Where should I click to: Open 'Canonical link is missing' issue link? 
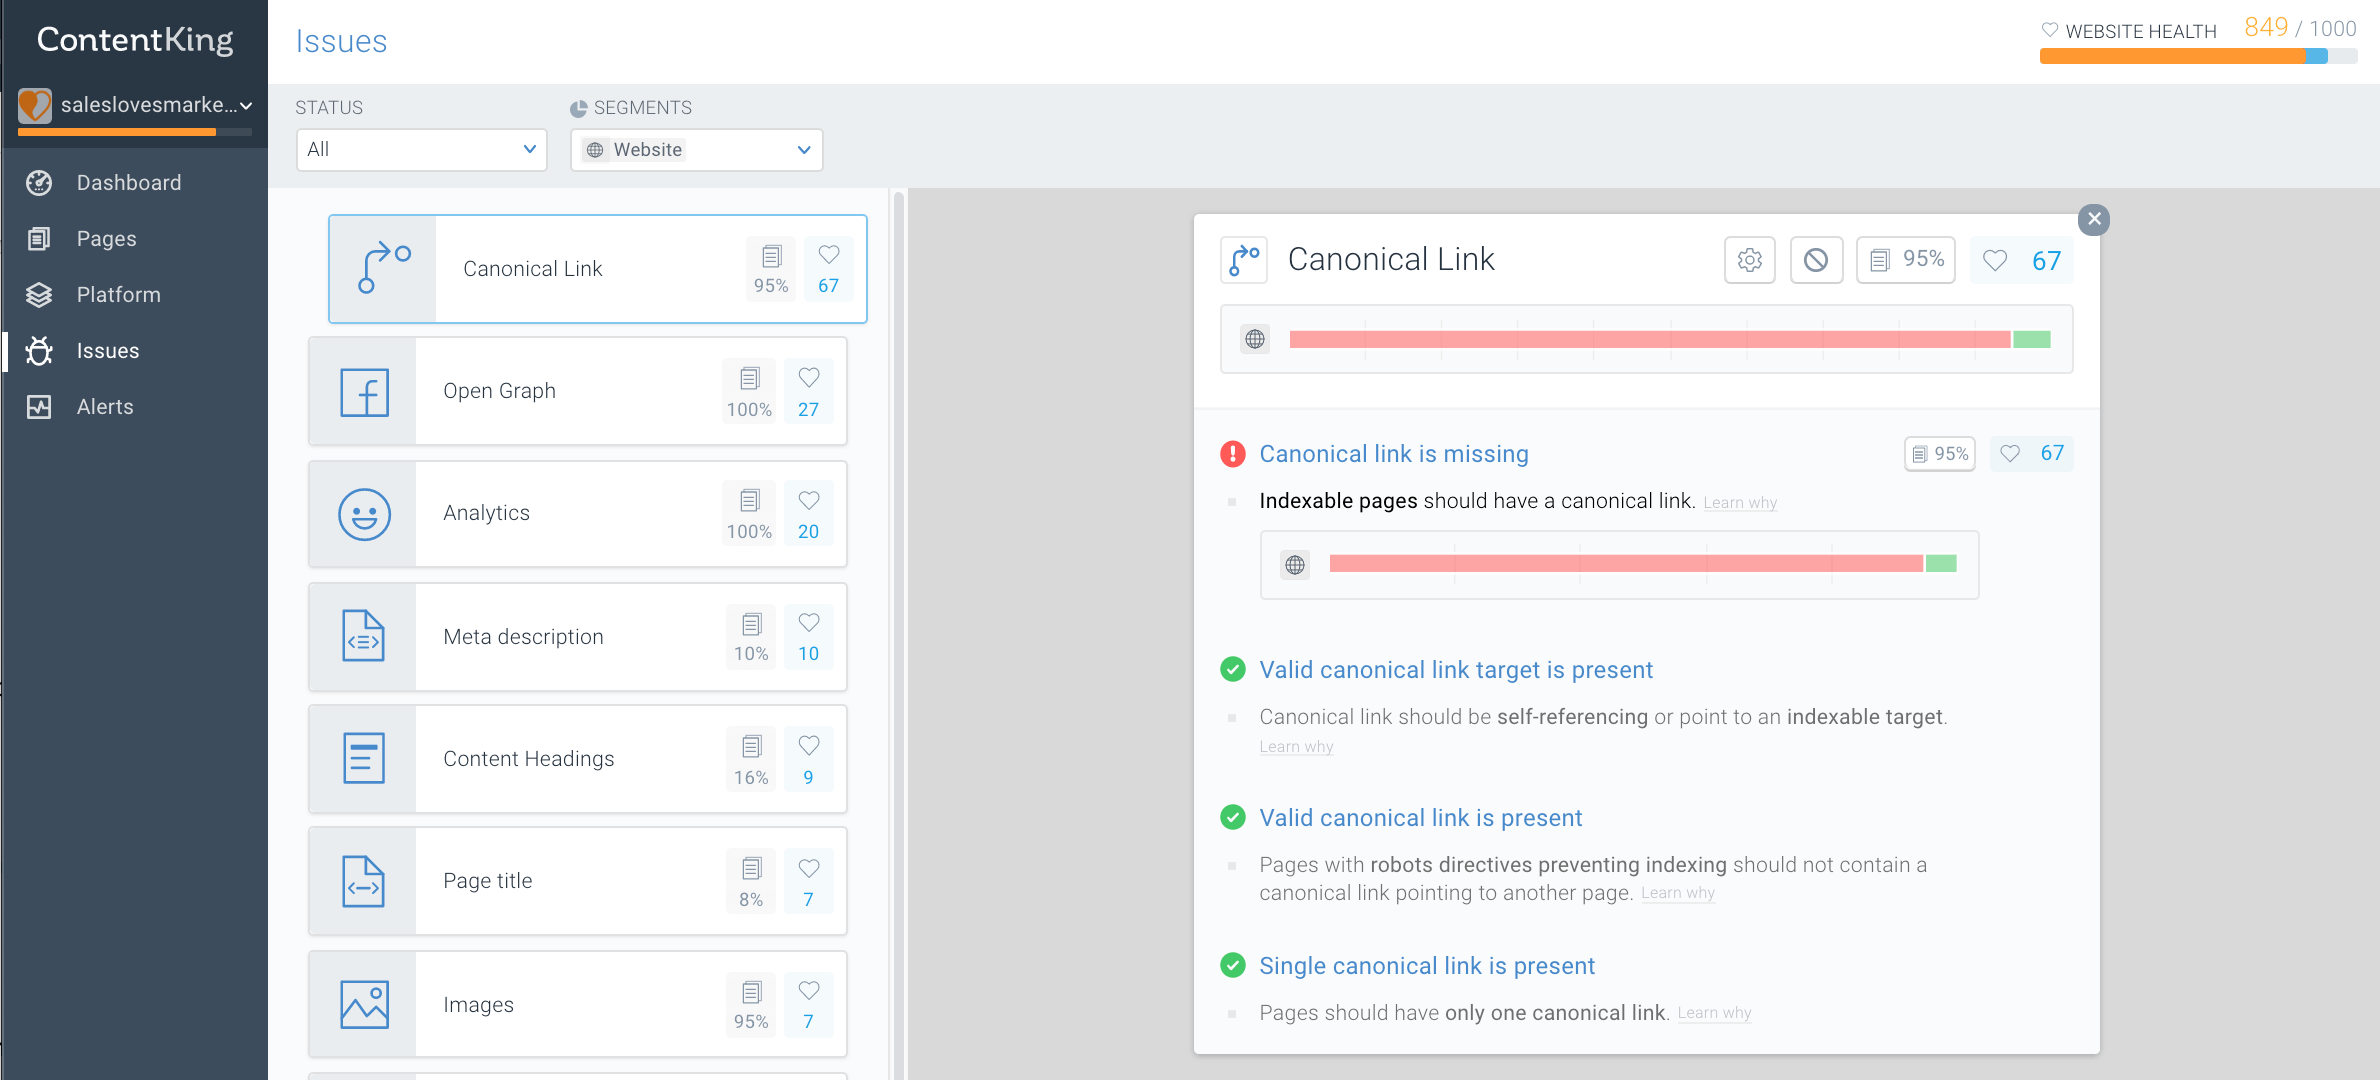(x=1393, y=454)
